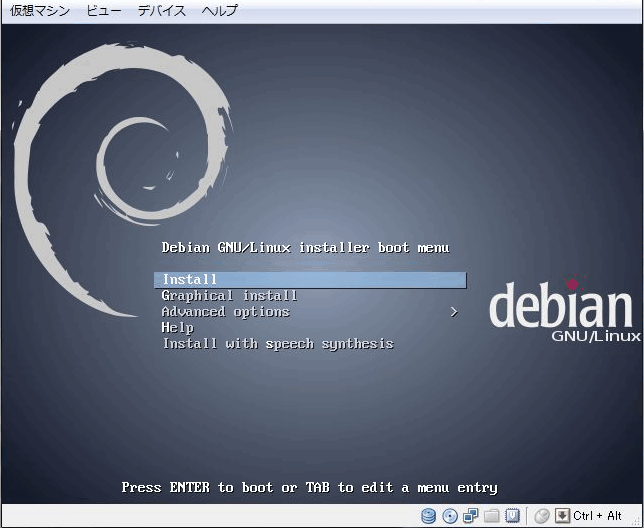Click the hard disk activity icon
Image resolution: width=644 pixels, height=528 pixels.
point(428,516)
